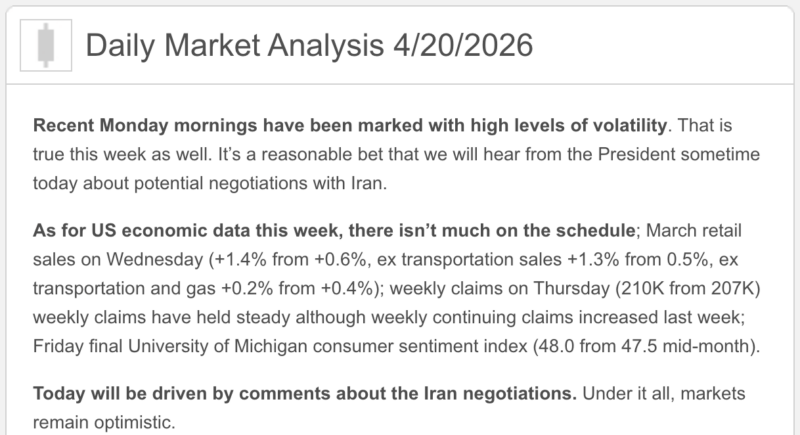Click the bold Iran negotiations comments sentence

click(x=305, y=391)
